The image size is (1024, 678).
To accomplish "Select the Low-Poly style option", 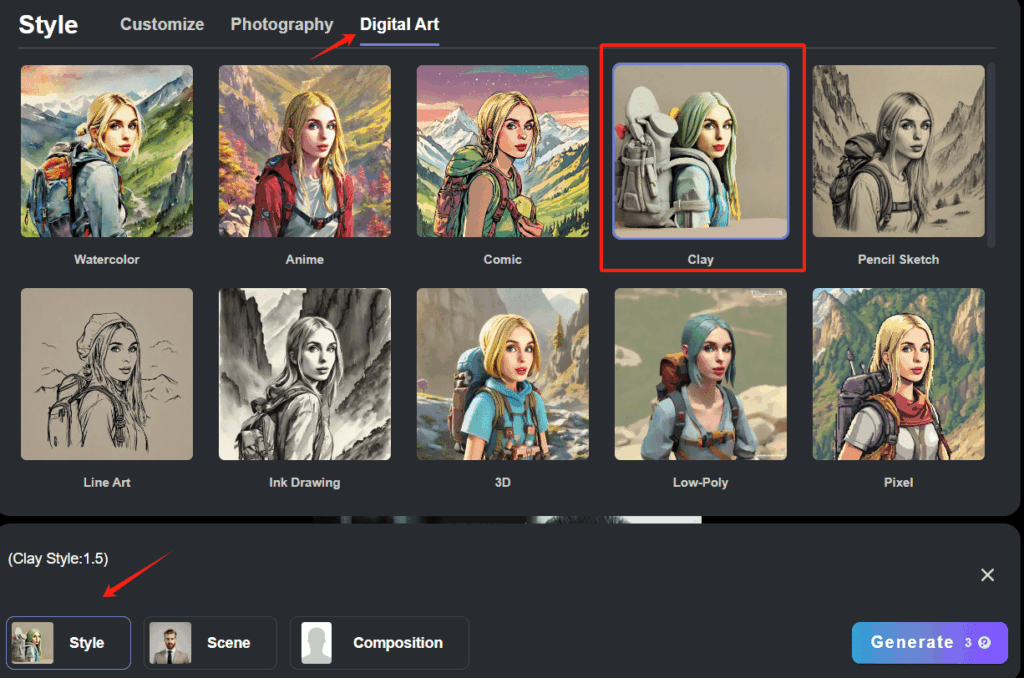I will [701, 374].
